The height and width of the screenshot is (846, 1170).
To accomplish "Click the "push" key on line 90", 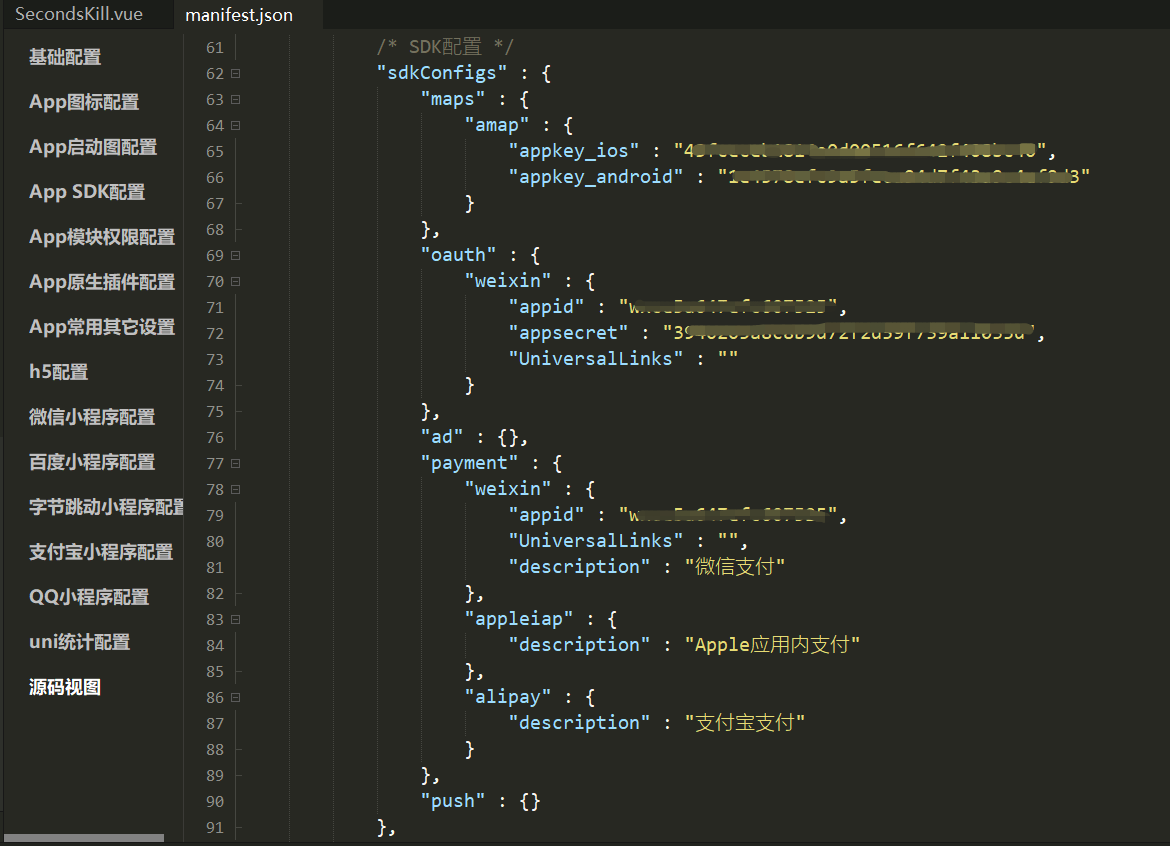I will pyautogui.click(x=453, y=800).
